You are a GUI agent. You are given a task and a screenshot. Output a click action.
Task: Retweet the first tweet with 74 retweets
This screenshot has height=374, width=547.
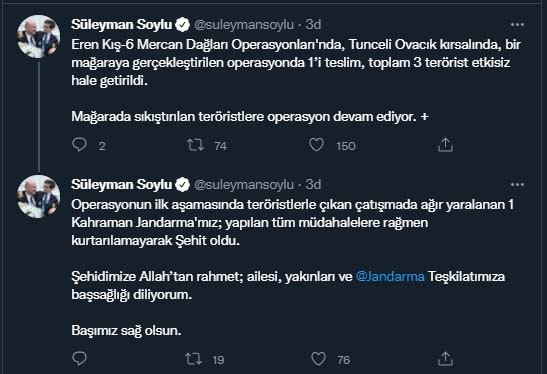click(195, 145)
